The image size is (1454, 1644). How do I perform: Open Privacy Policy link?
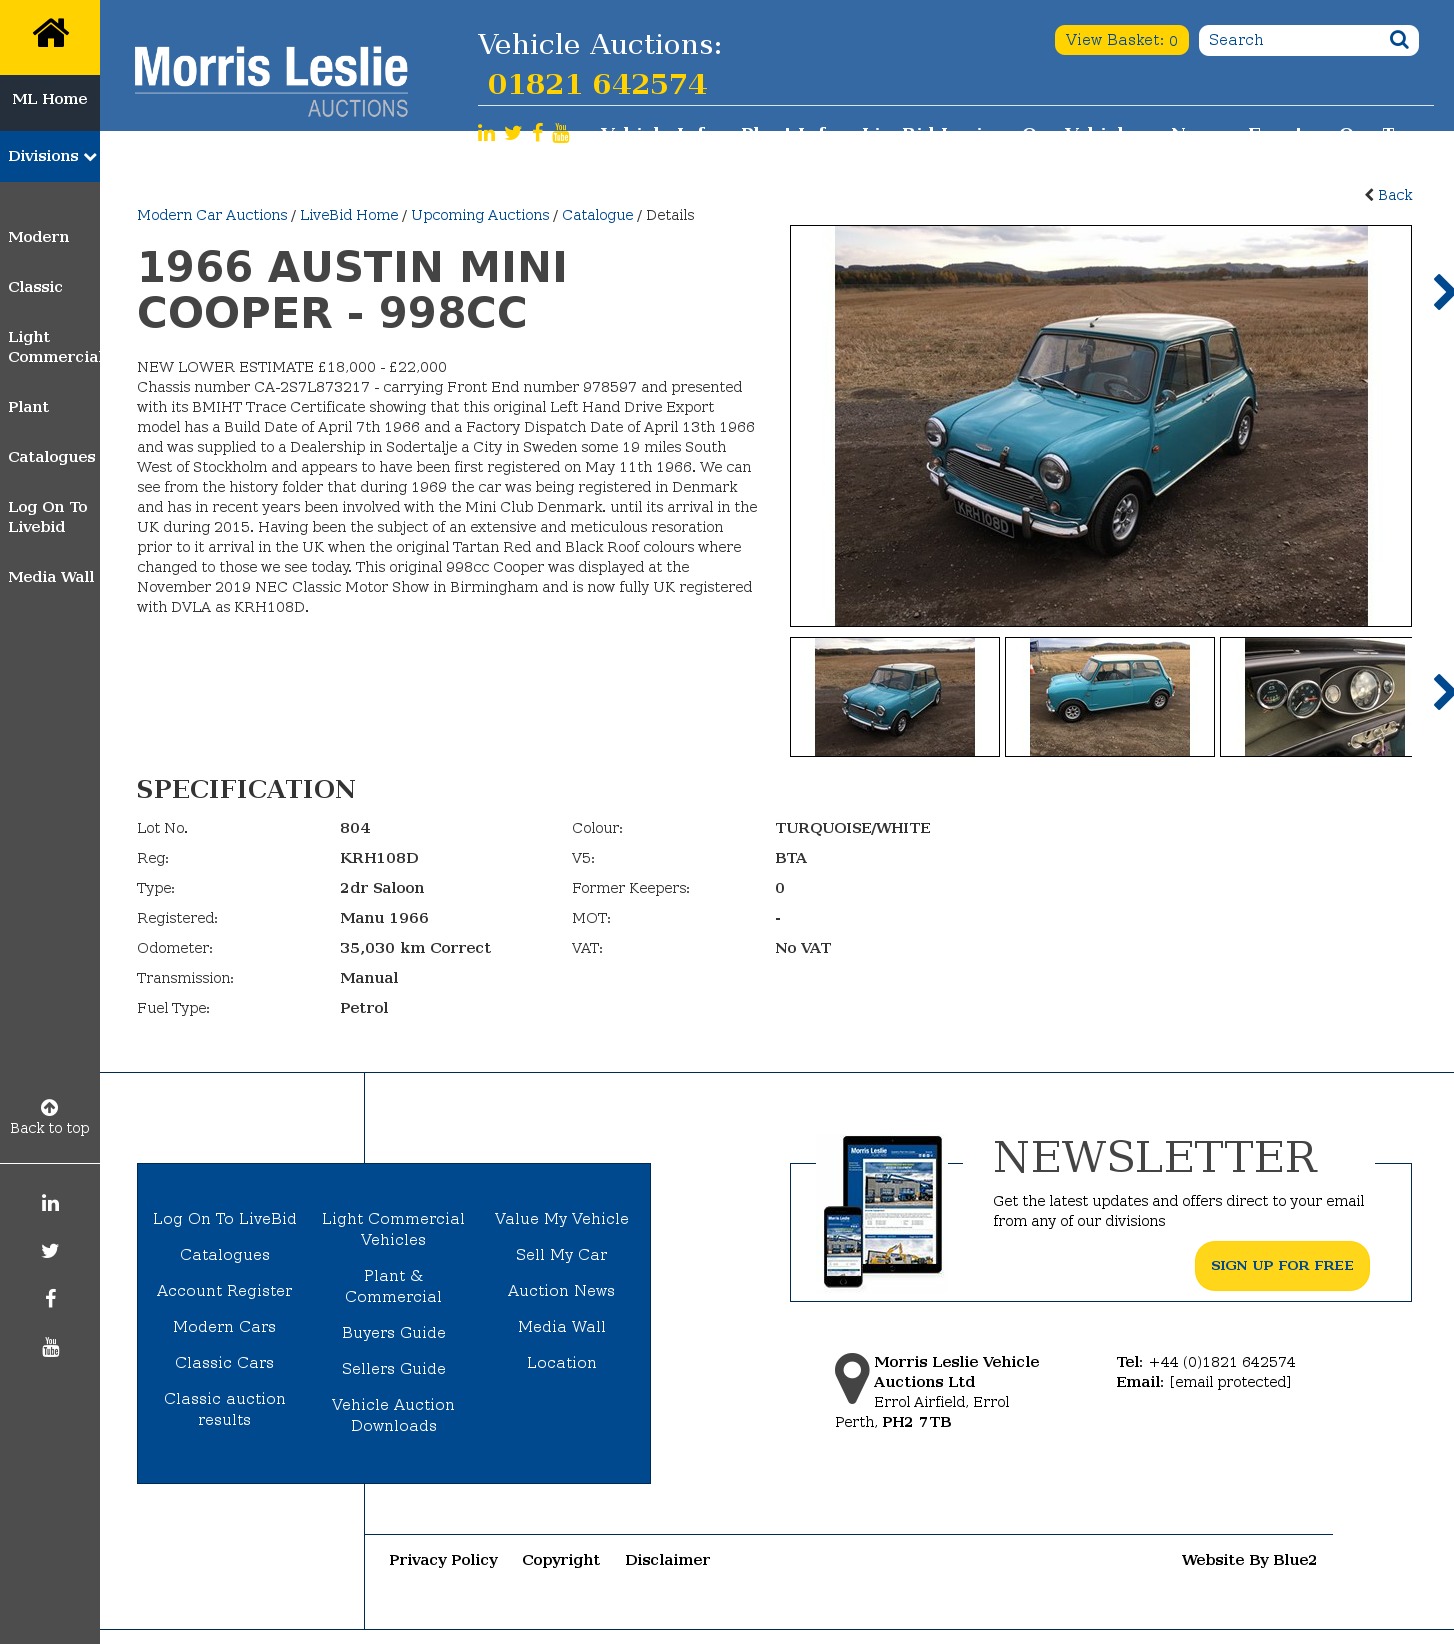[x=443, y=1560]
